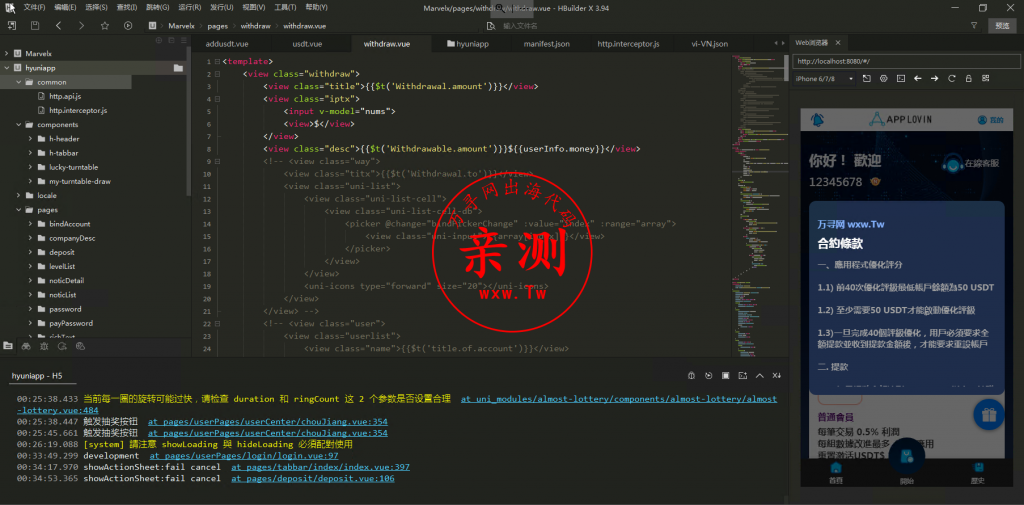This screenshot has height=505, width=1024.
Task: Click the console stop square icon
Action: [726, 376]
